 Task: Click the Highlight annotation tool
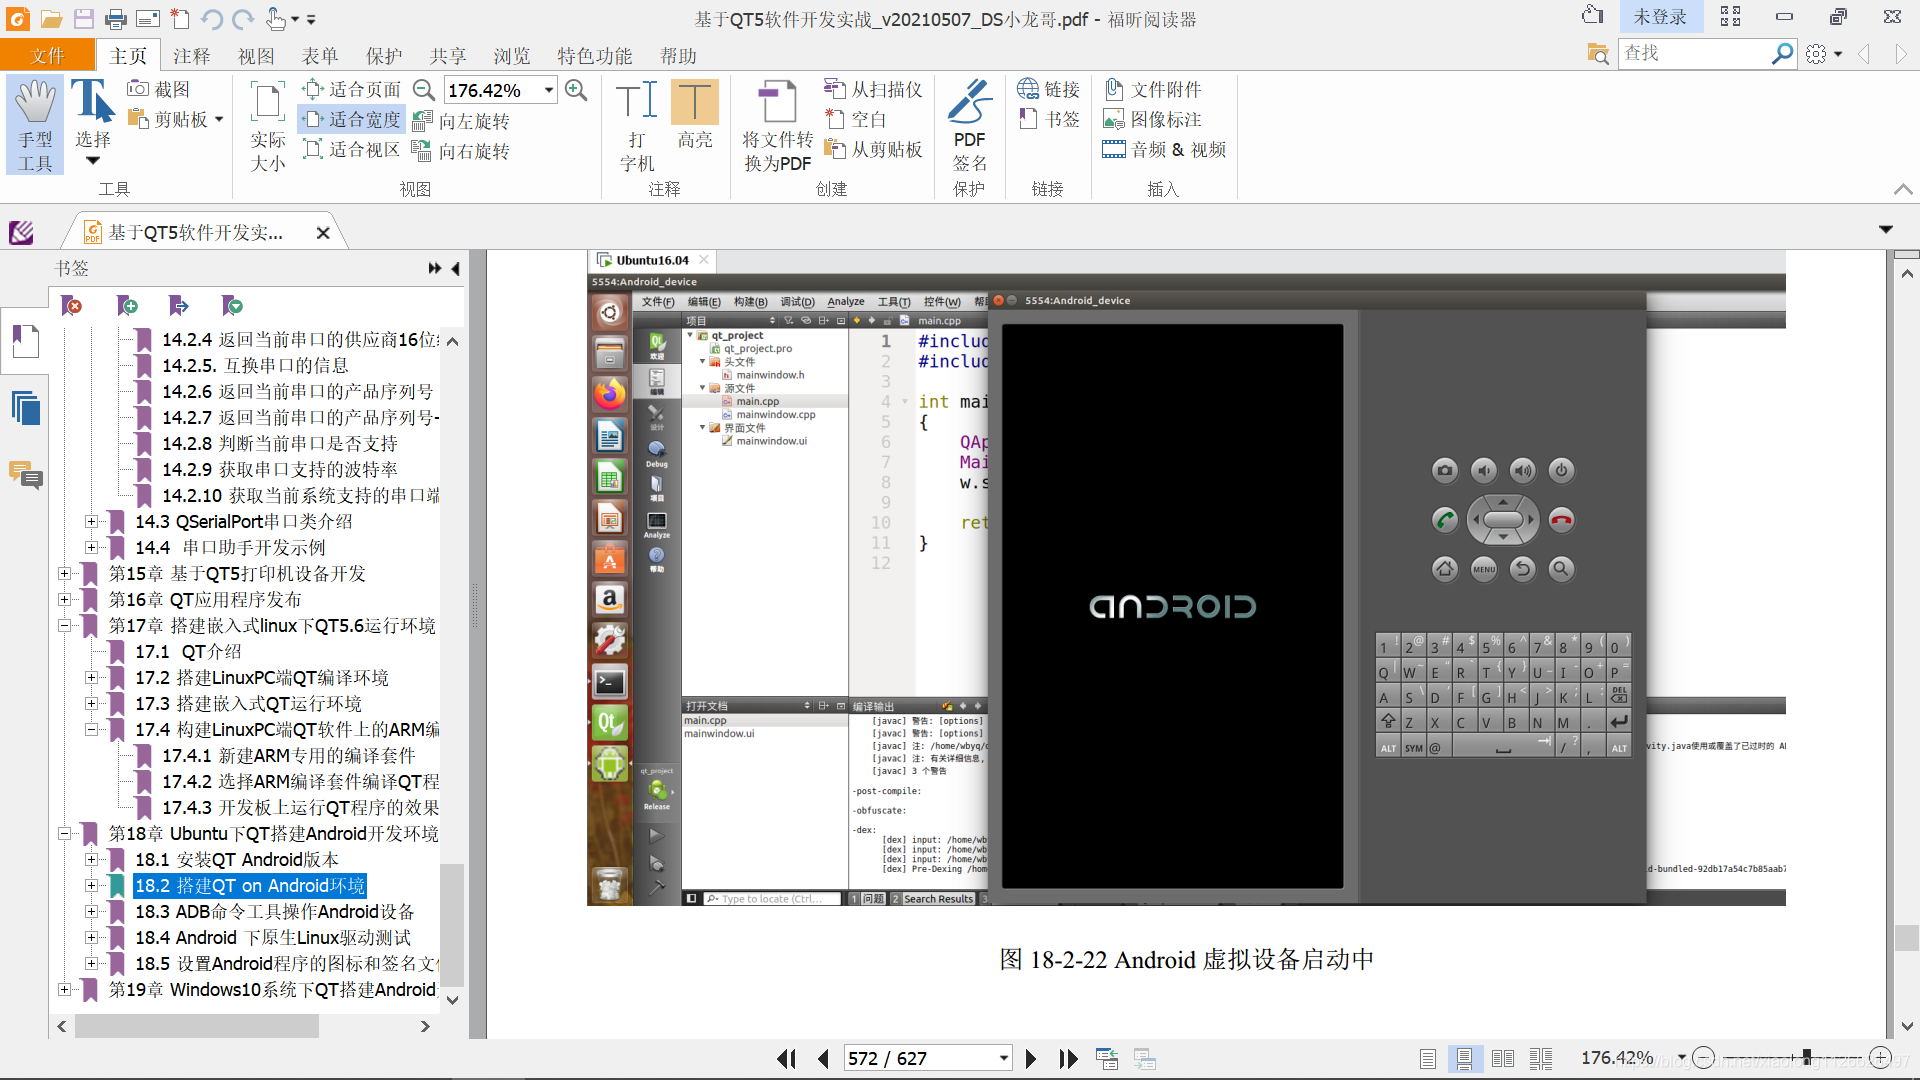(x=694, y=115)
